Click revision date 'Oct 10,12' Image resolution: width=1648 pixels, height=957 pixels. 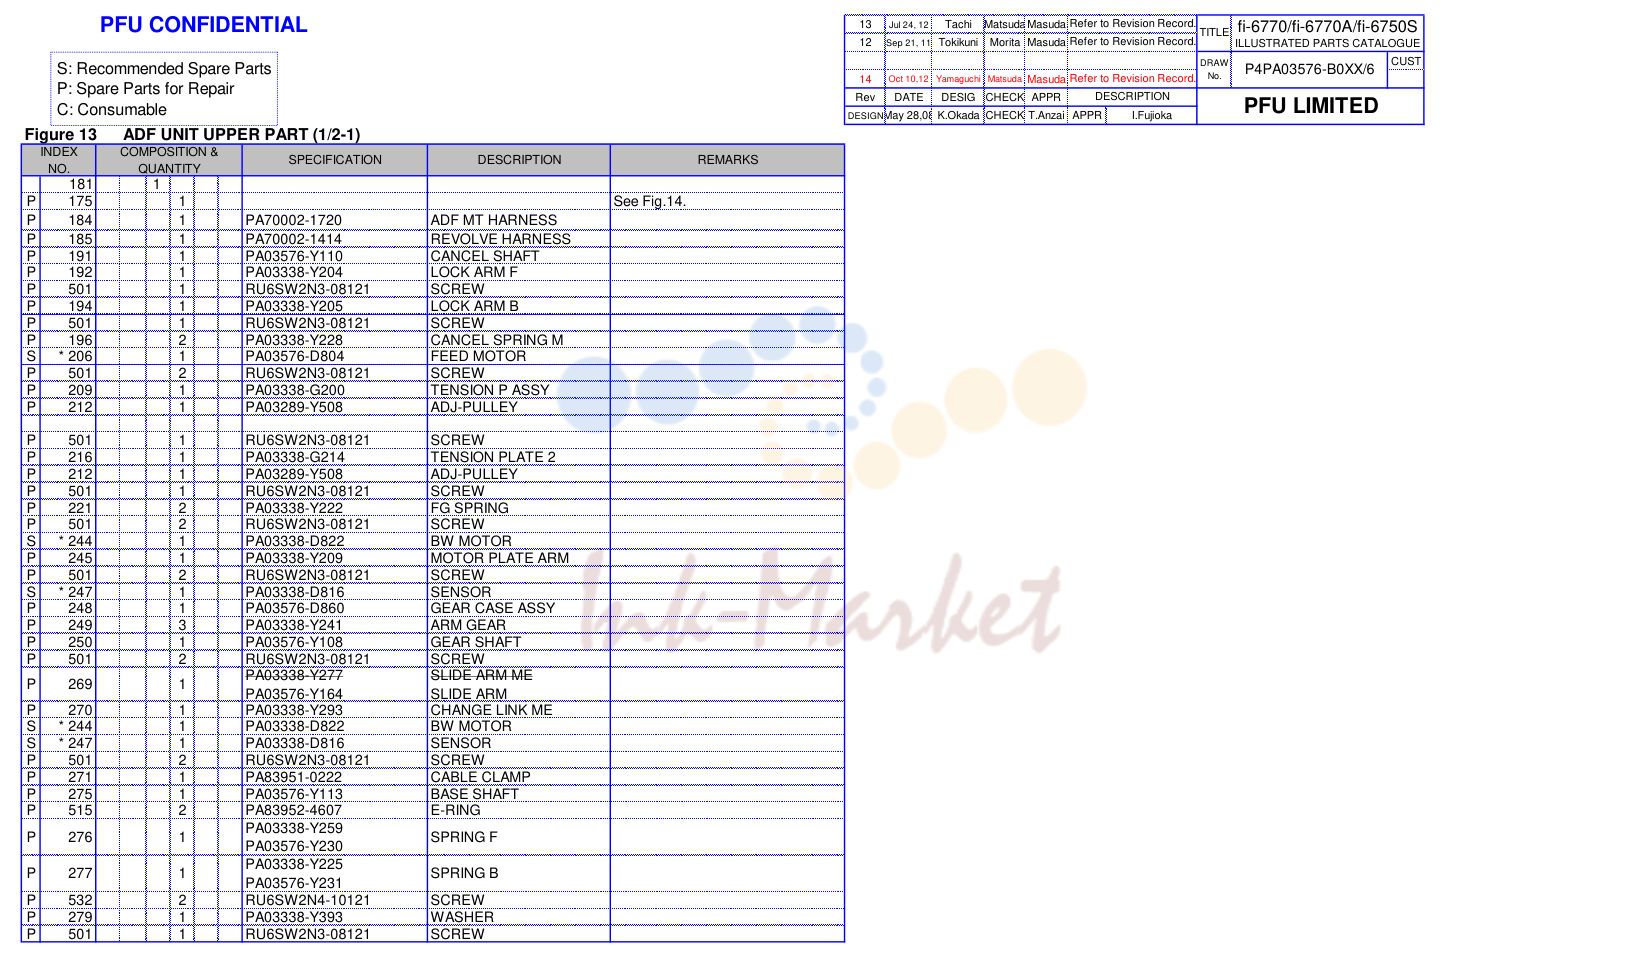point(908,79)
